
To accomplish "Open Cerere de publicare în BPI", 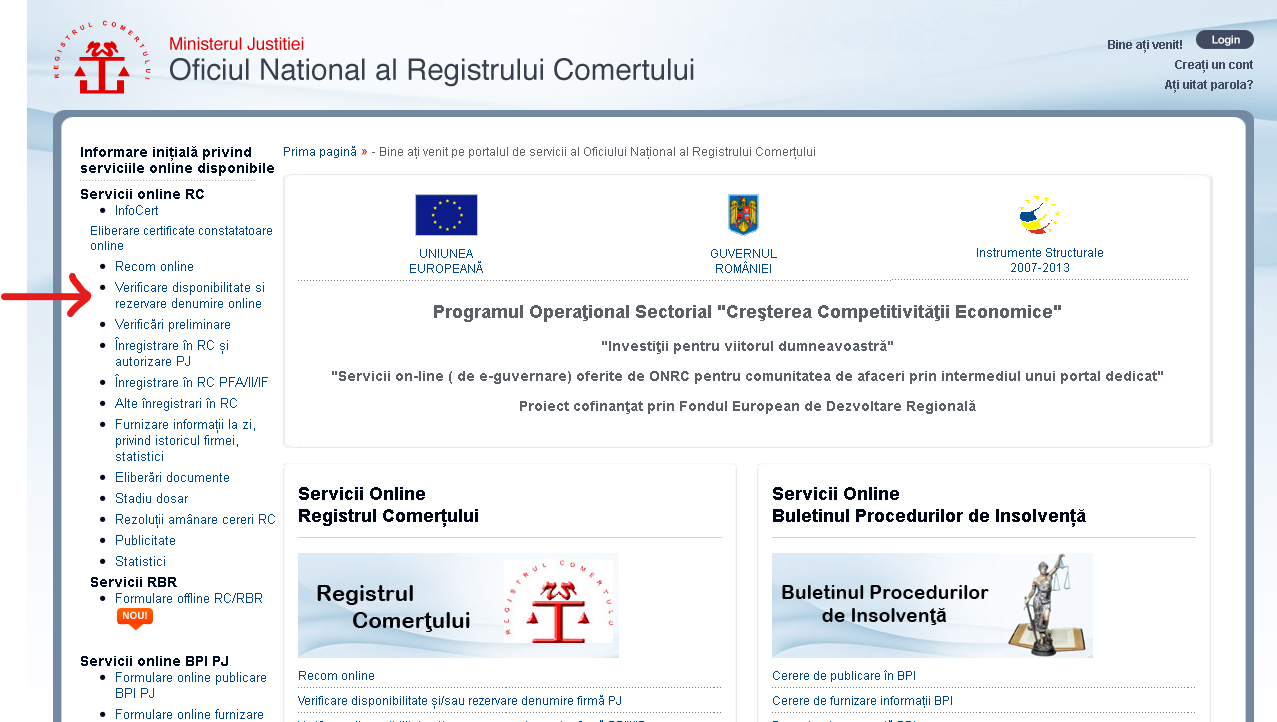I will 844,676.
